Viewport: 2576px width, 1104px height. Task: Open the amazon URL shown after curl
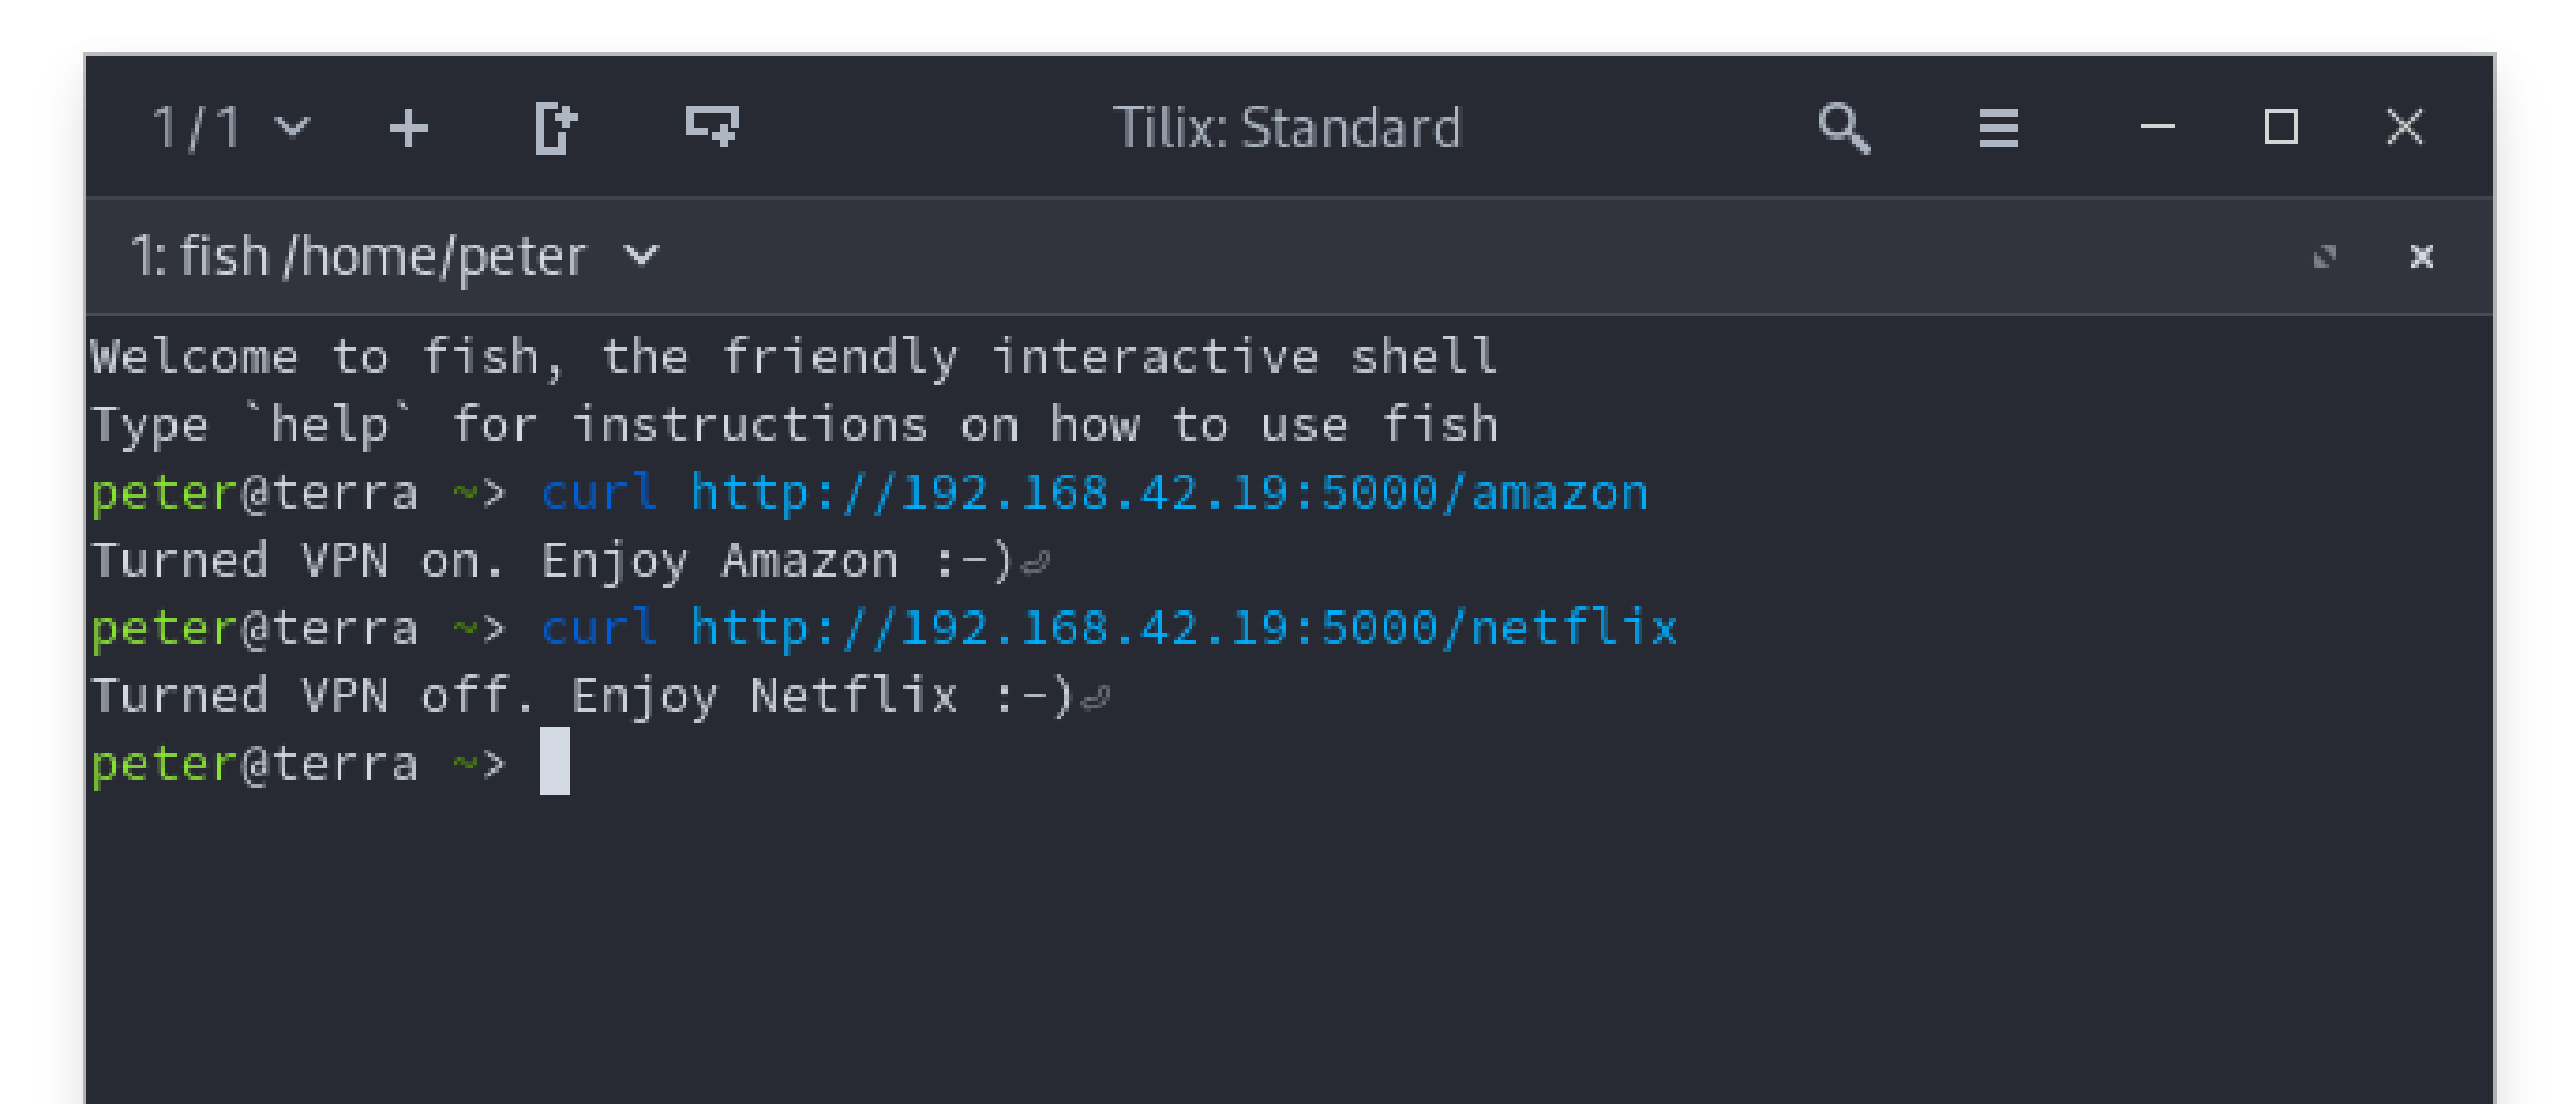1170,491
